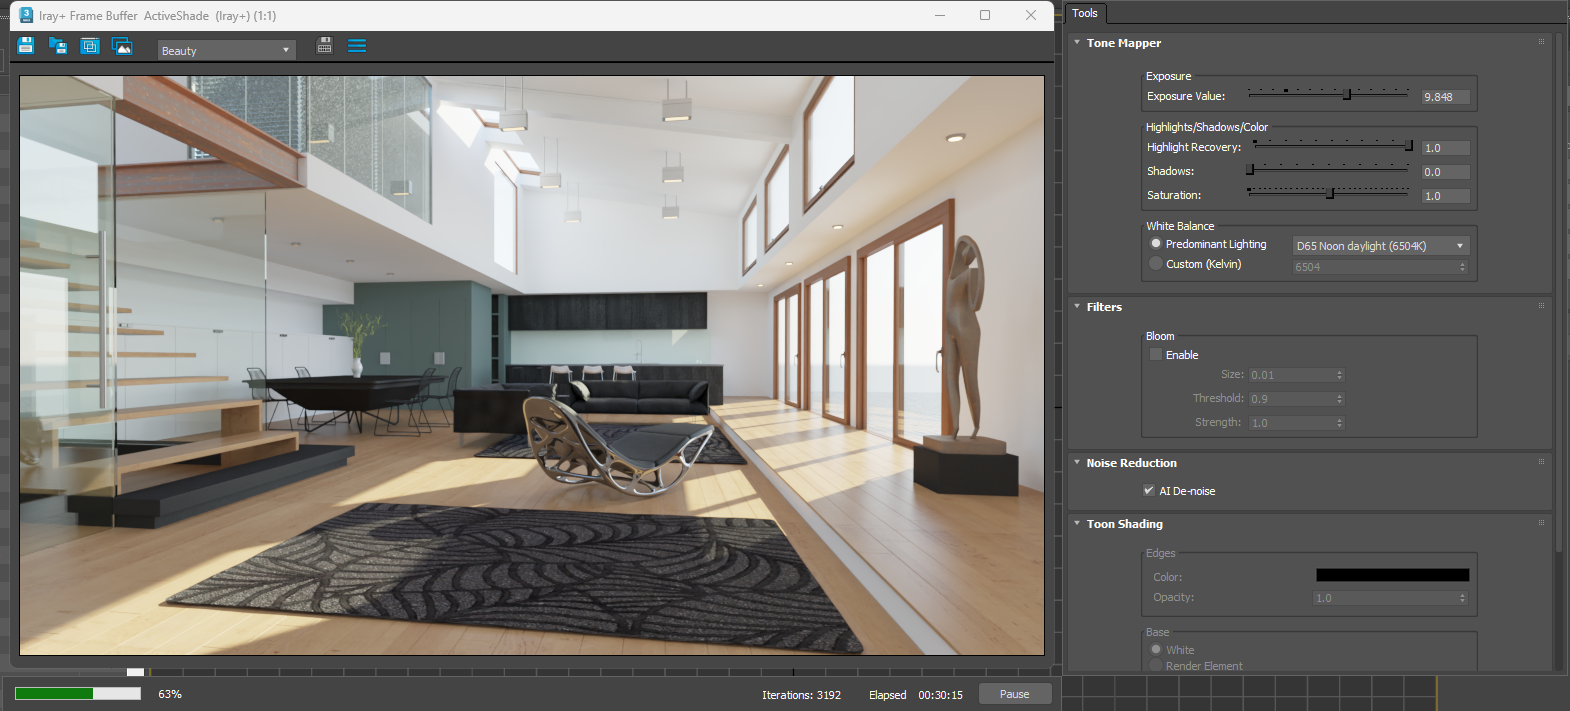
Task: Enable the Bloom filter checkbox
Action: point(1156,355)
